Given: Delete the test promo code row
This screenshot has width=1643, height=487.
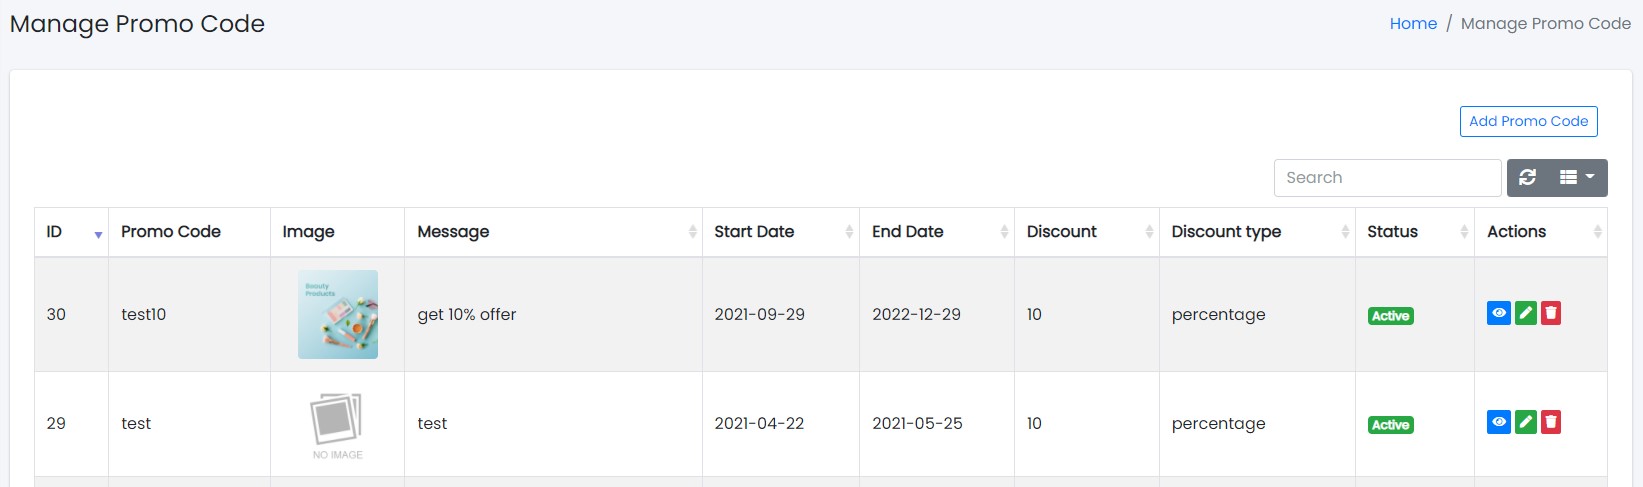Looking at the screenshot, I should (1551, 422).
